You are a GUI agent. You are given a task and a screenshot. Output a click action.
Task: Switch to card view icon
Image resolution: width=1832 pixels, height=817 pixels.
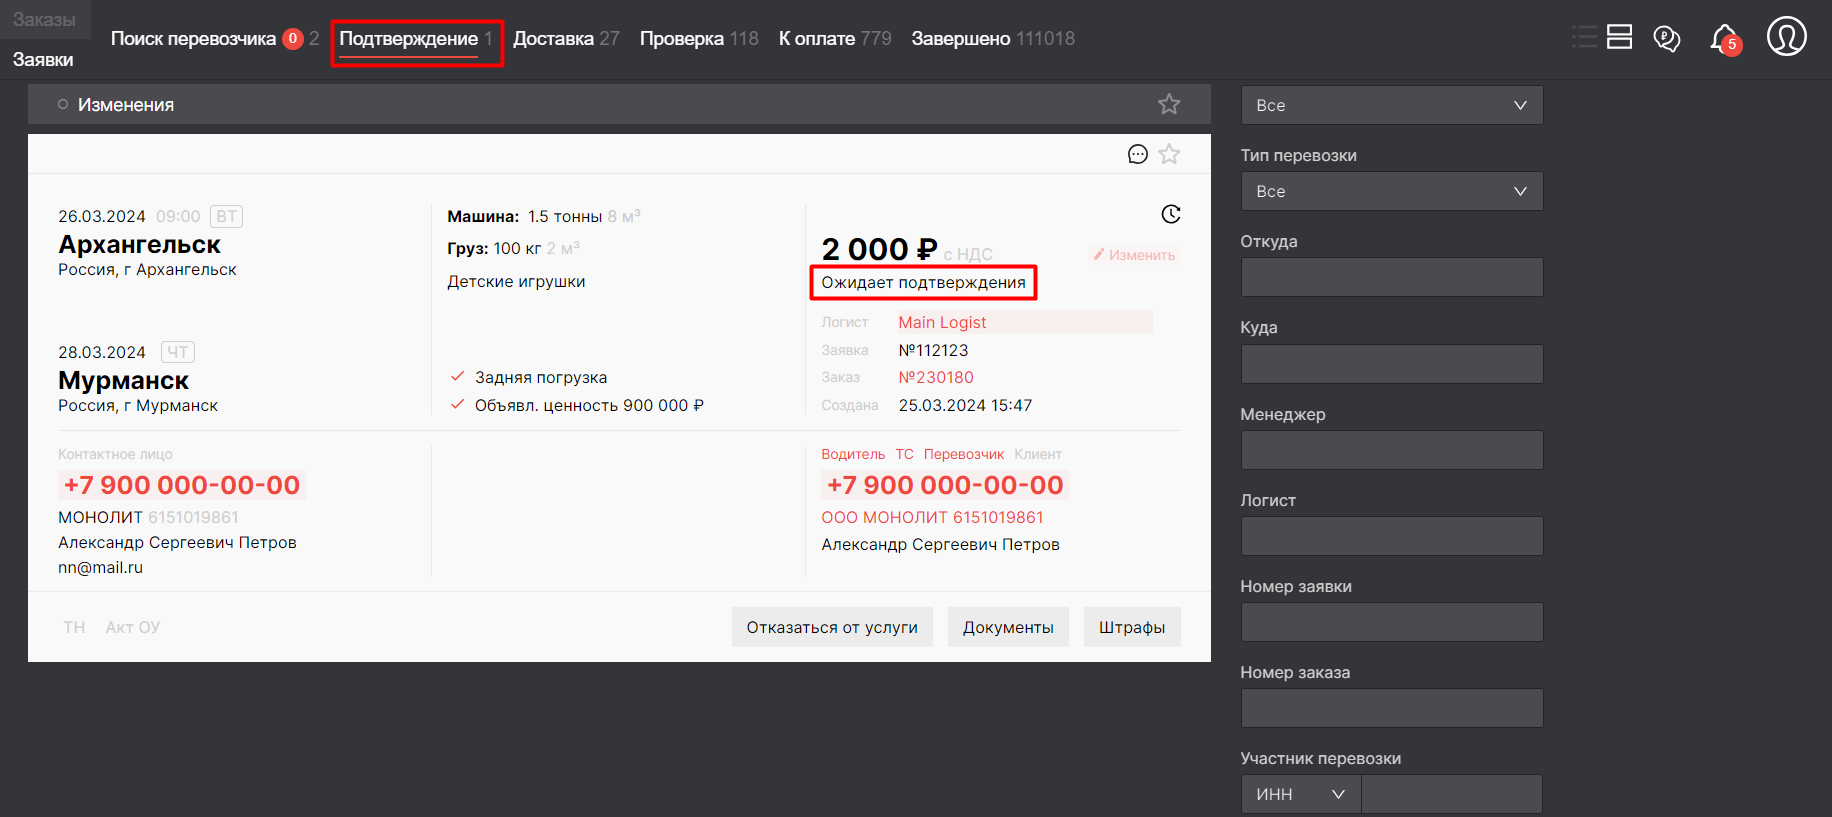[1619, 37]
